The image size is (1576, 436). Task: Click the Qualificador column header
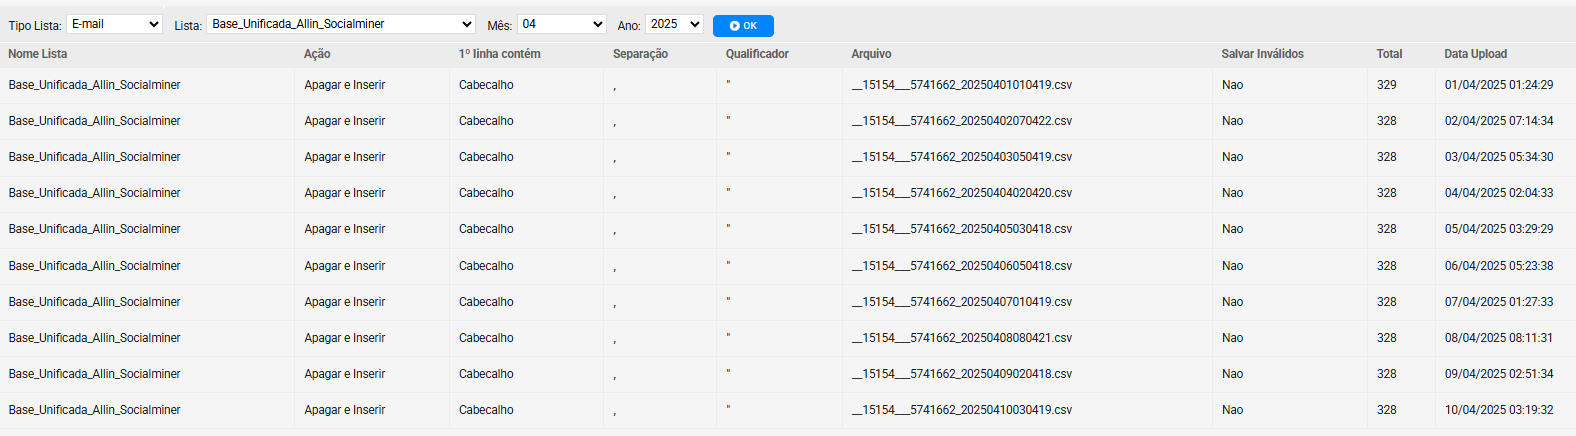click(757, 54)
